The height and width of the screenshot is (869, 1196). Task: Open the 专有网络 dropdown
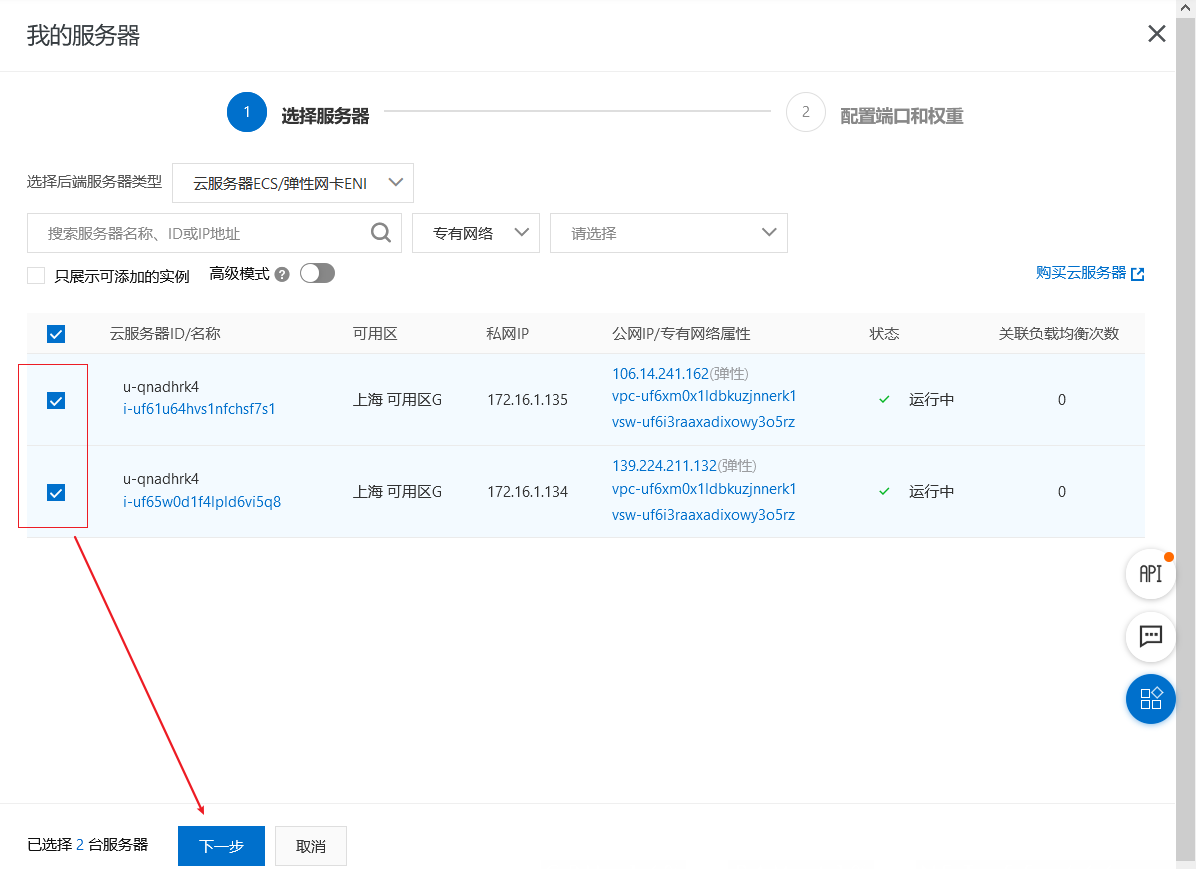[x=476, y=233]
